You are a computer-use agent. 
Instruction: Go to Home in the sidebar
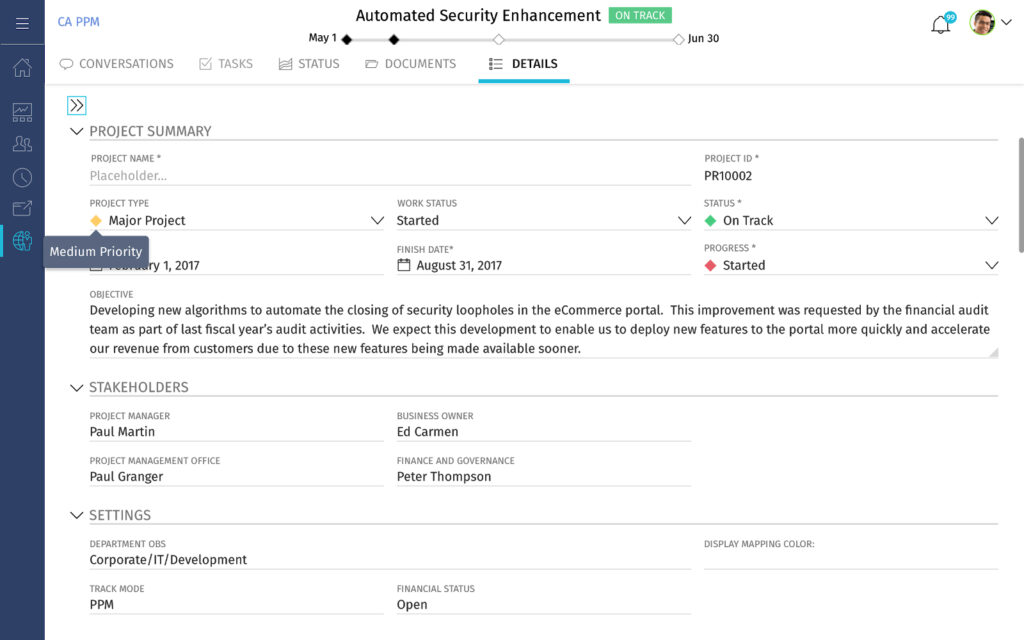click(22, 68)
